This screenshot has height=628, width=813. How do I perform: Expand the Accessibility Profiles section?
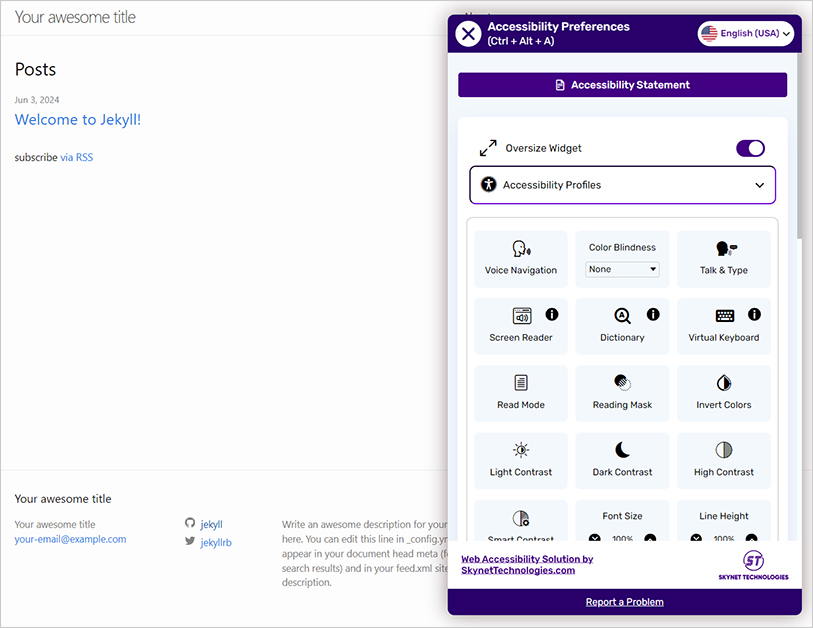point(622,185)
